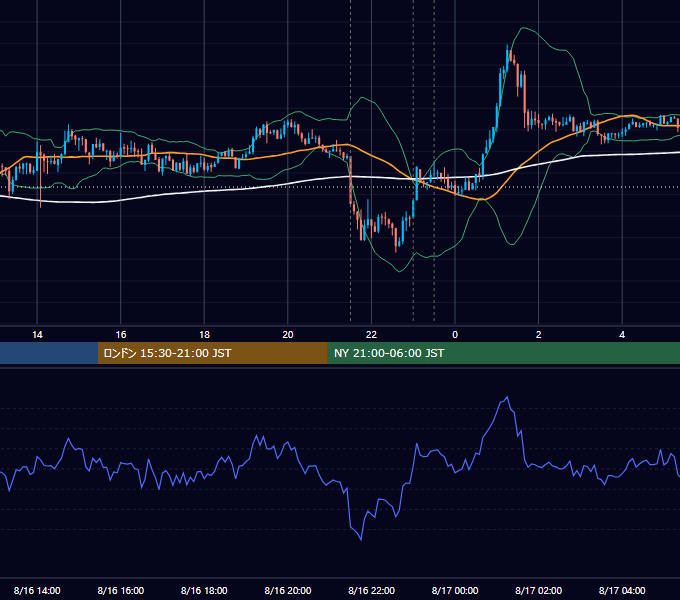Click the 8/16 16:00 date label
The image size is (680, 600).
pos(121,590)
